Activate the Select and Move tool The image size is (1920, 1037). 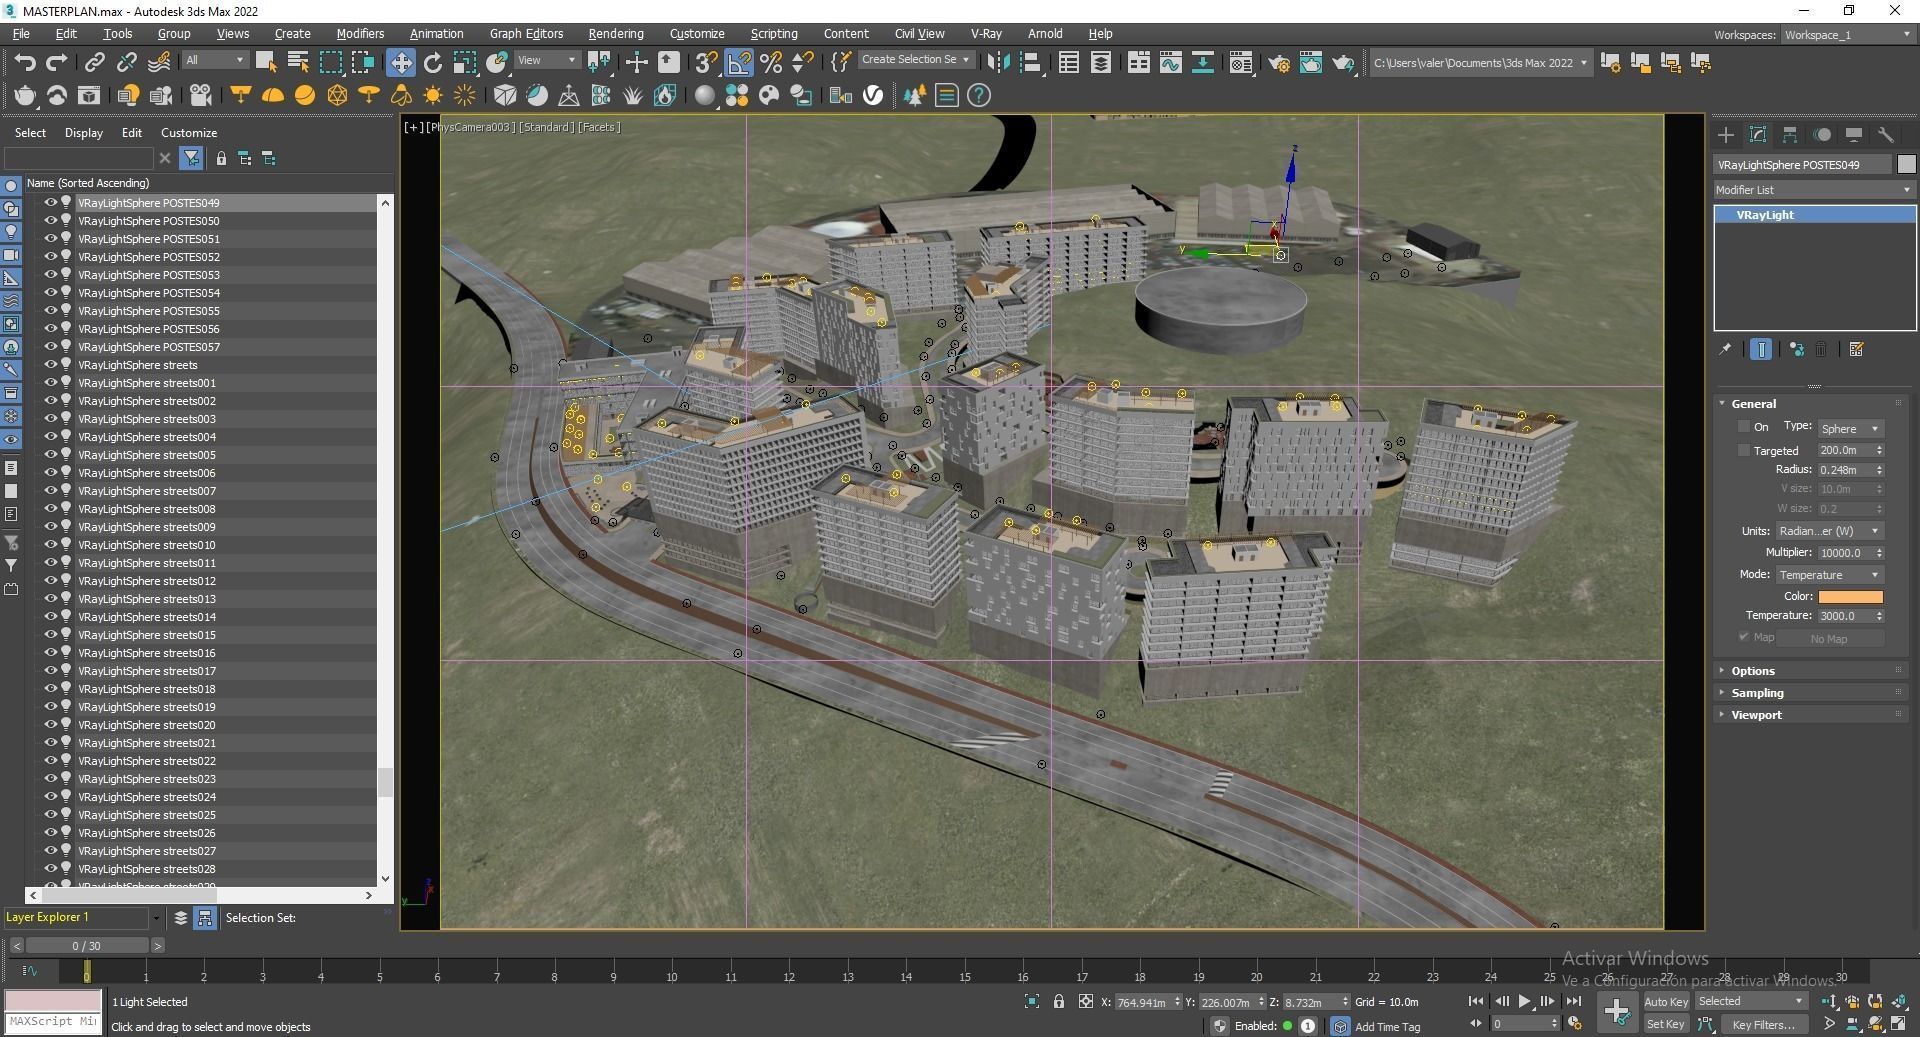400,63
